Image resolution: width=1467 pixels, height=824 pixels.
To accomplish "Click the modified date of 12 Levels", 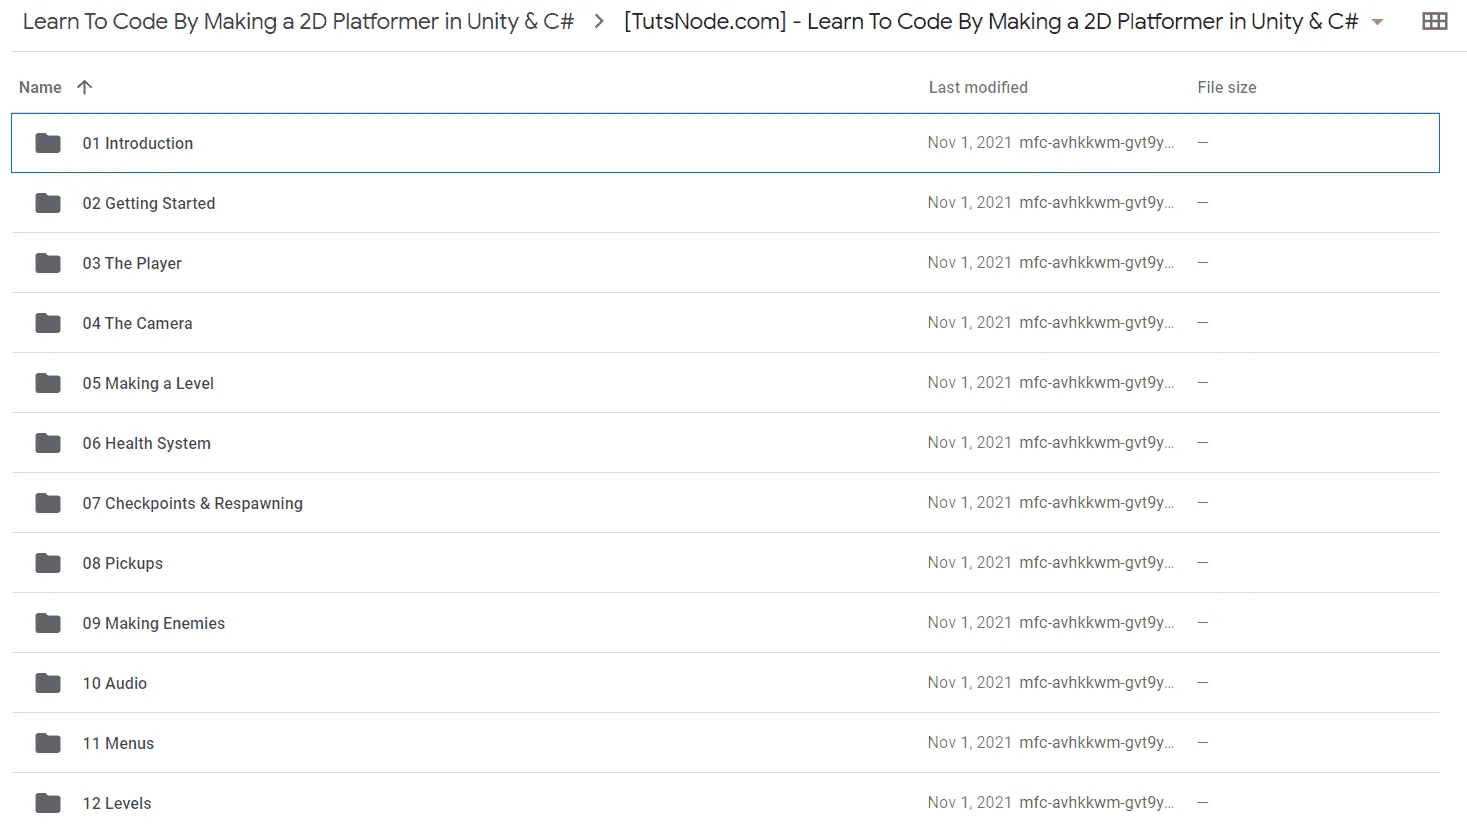I will click(x=969, y=802).
